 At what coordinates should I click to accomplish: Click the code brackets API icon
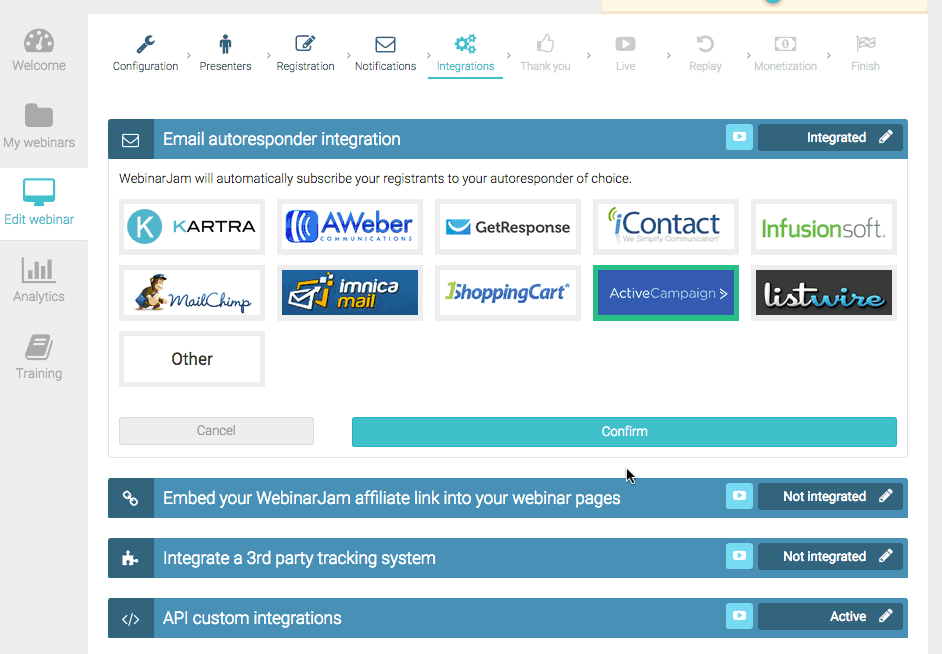click(x=130, y=619)
